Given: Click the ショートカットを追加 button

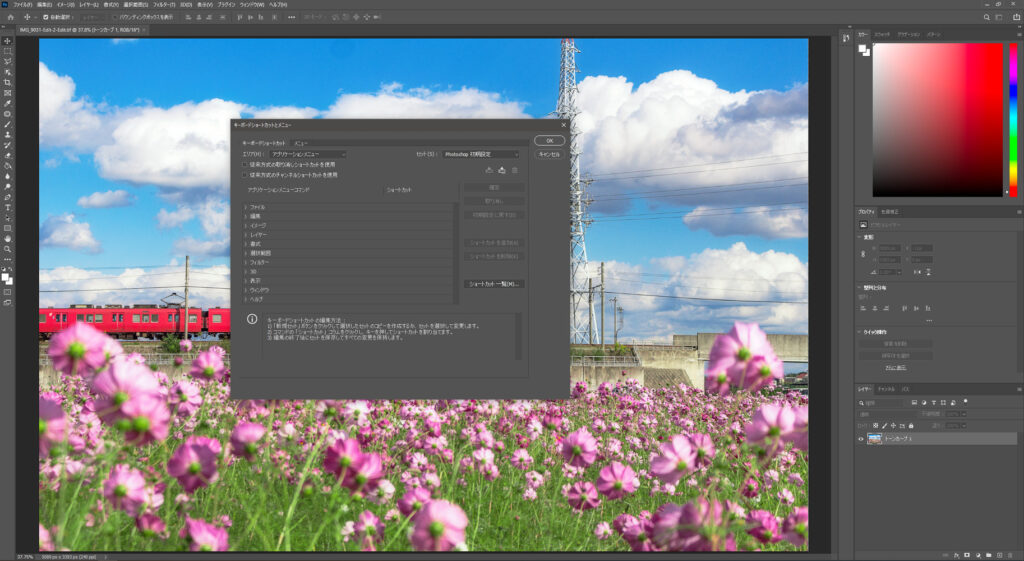Looking at the screenshot, I should point(494,243).
